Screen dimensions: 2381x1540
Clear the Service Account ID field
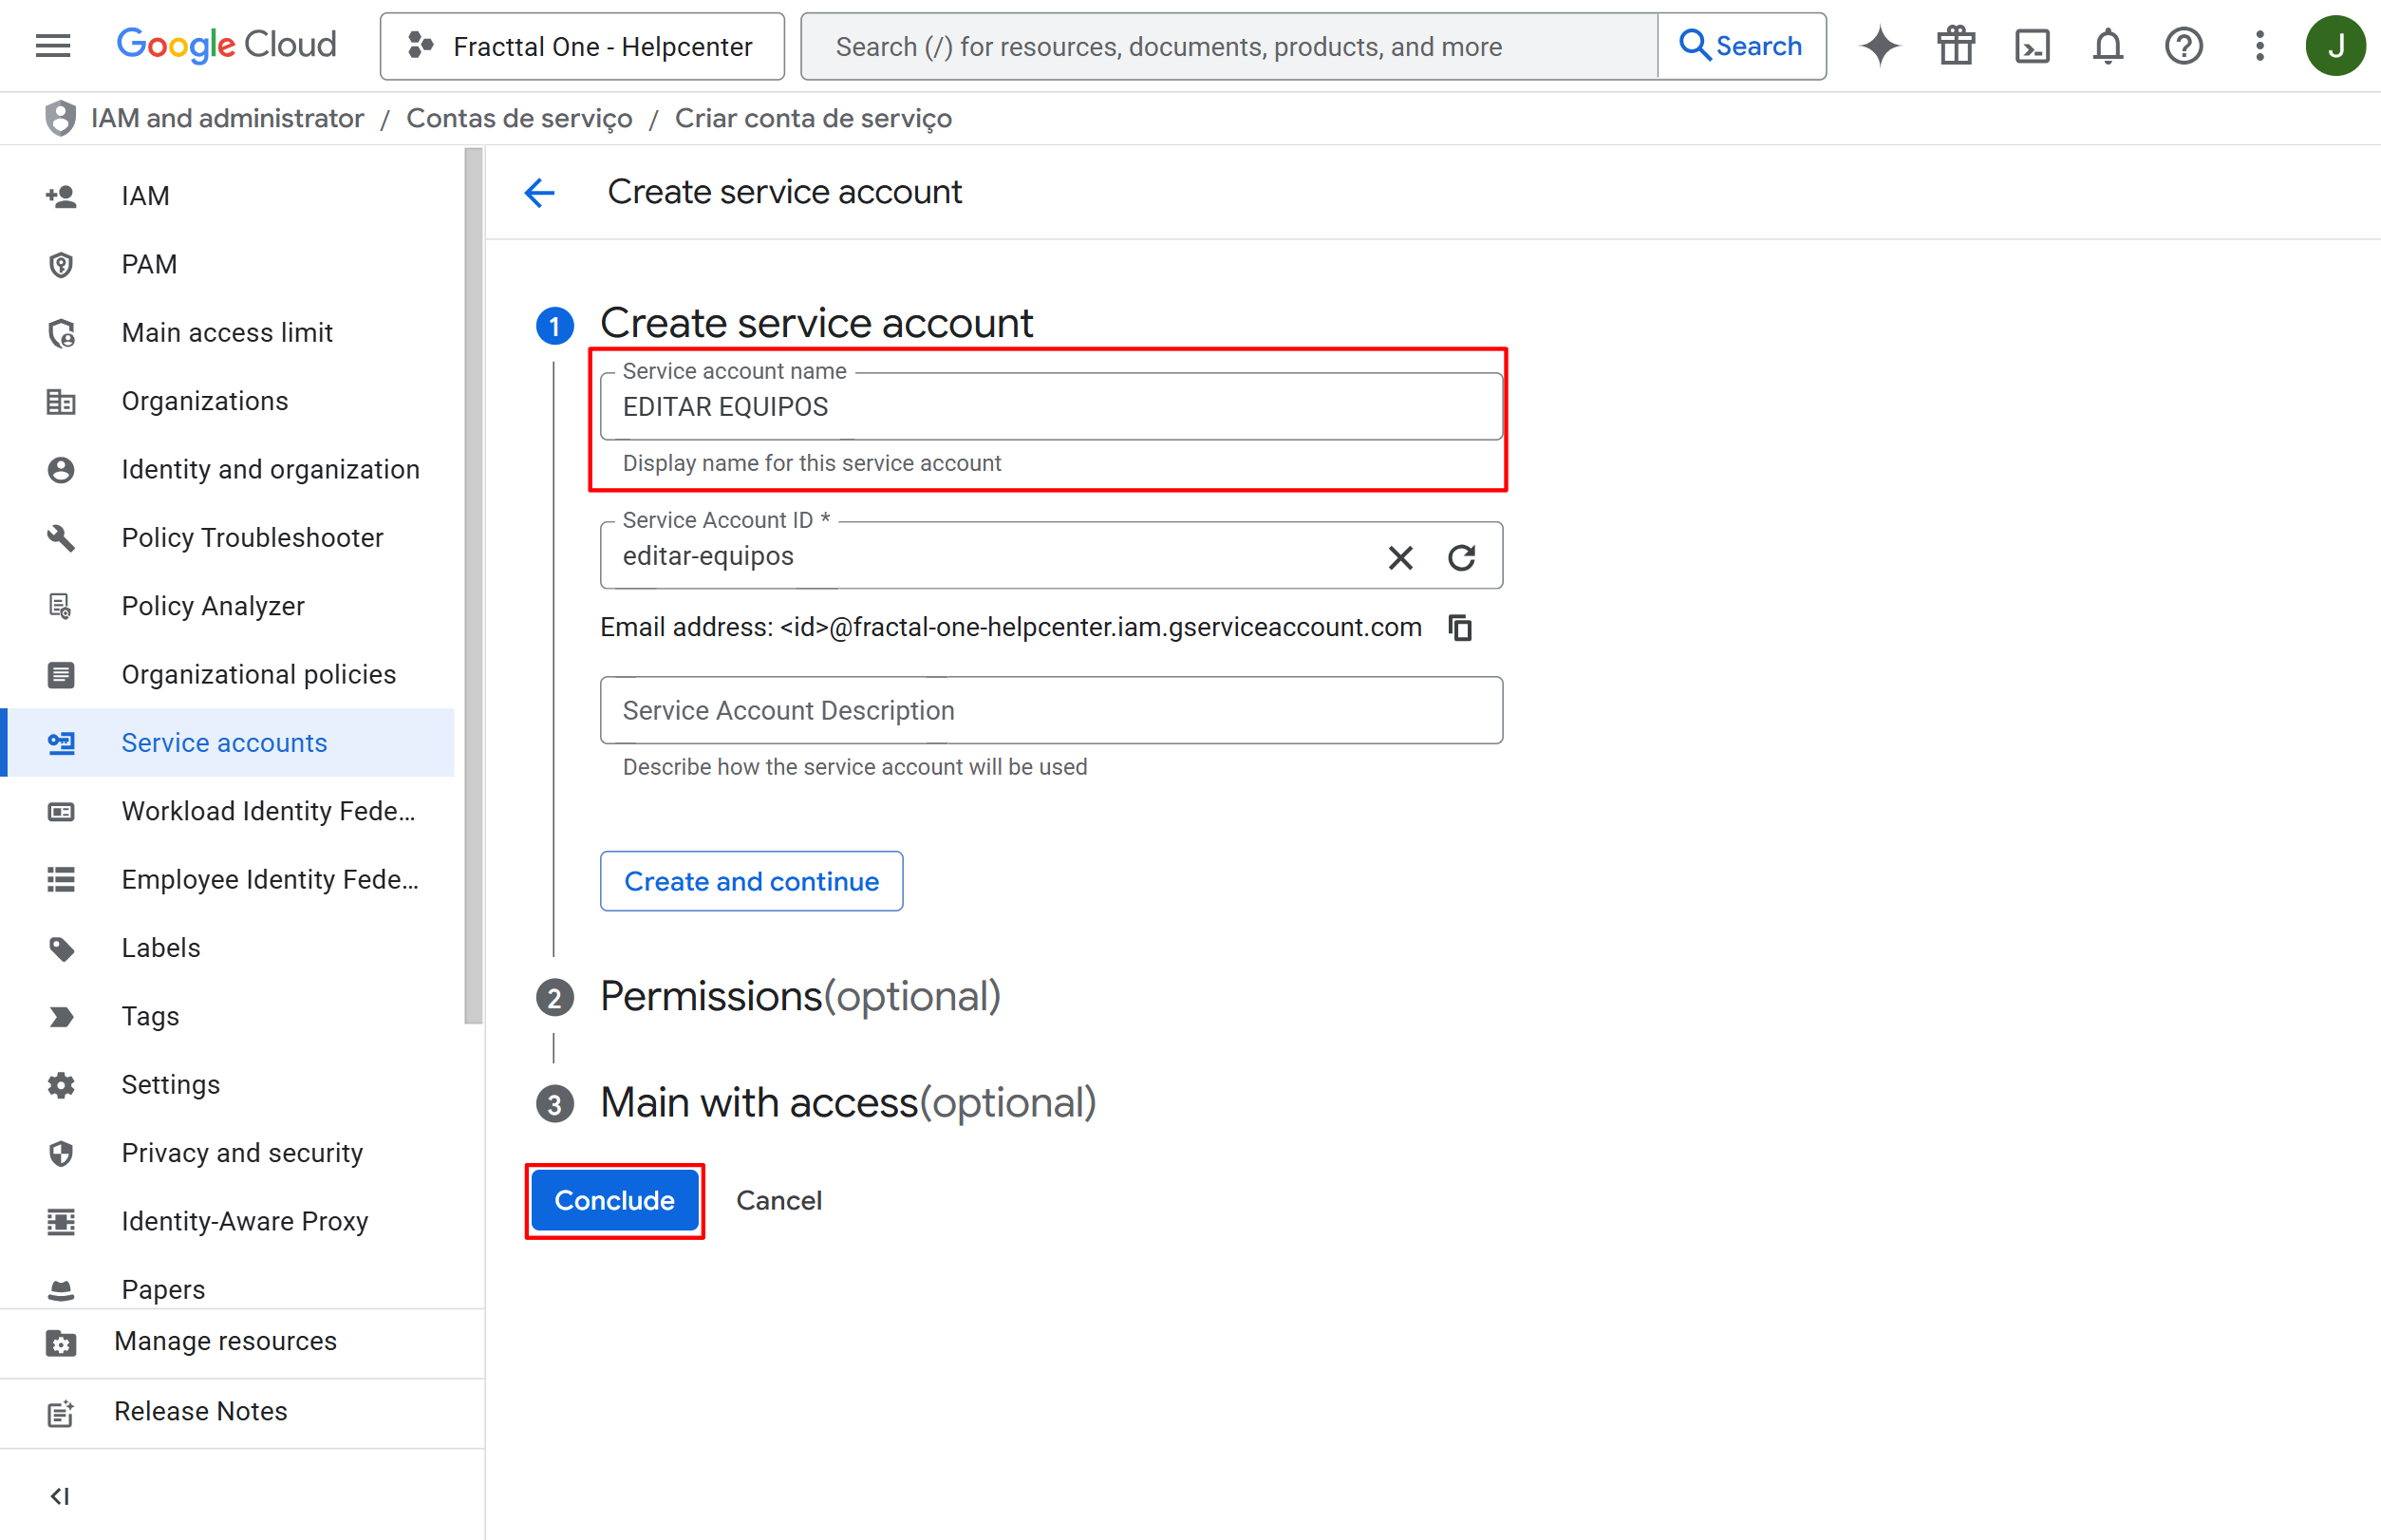click(x=1400, y=557)
